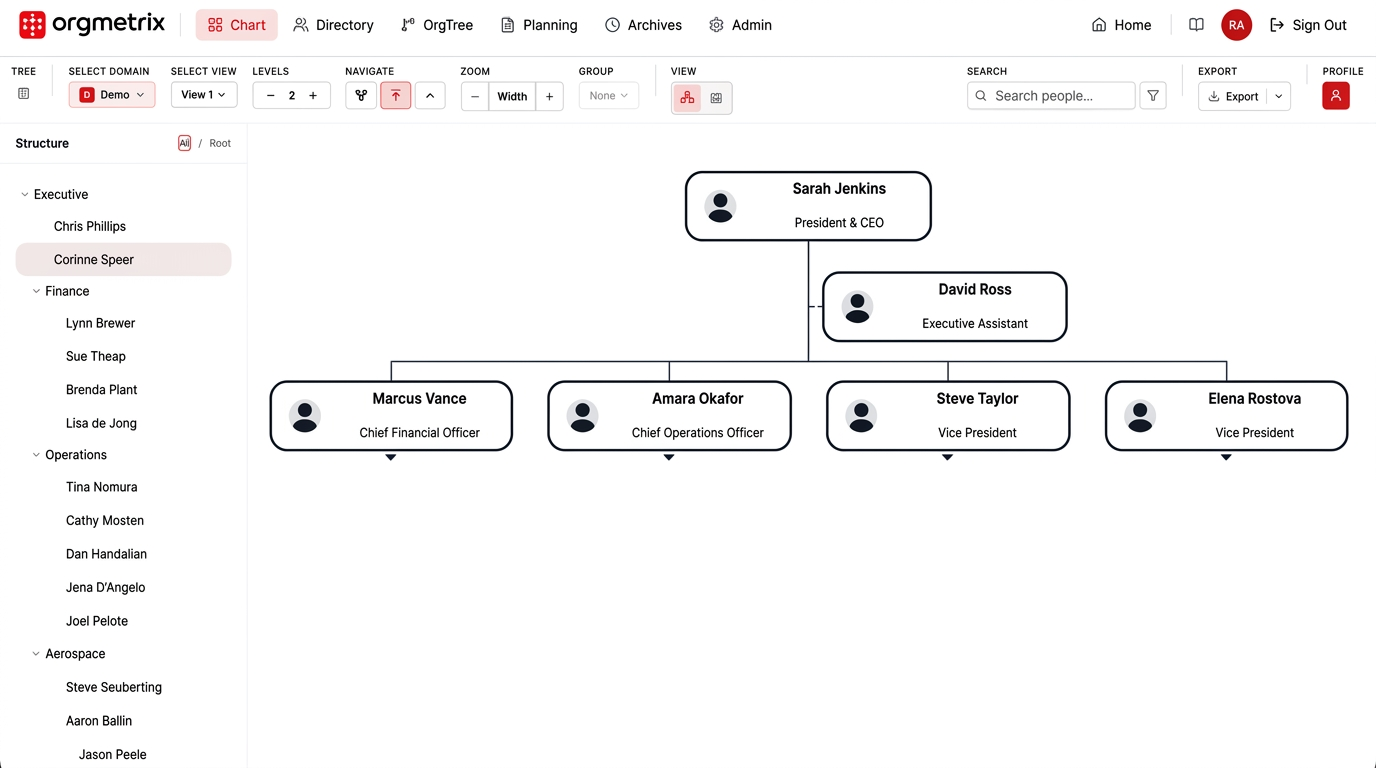
Task: Open the Export options arrow
Action: point(1279,97)
